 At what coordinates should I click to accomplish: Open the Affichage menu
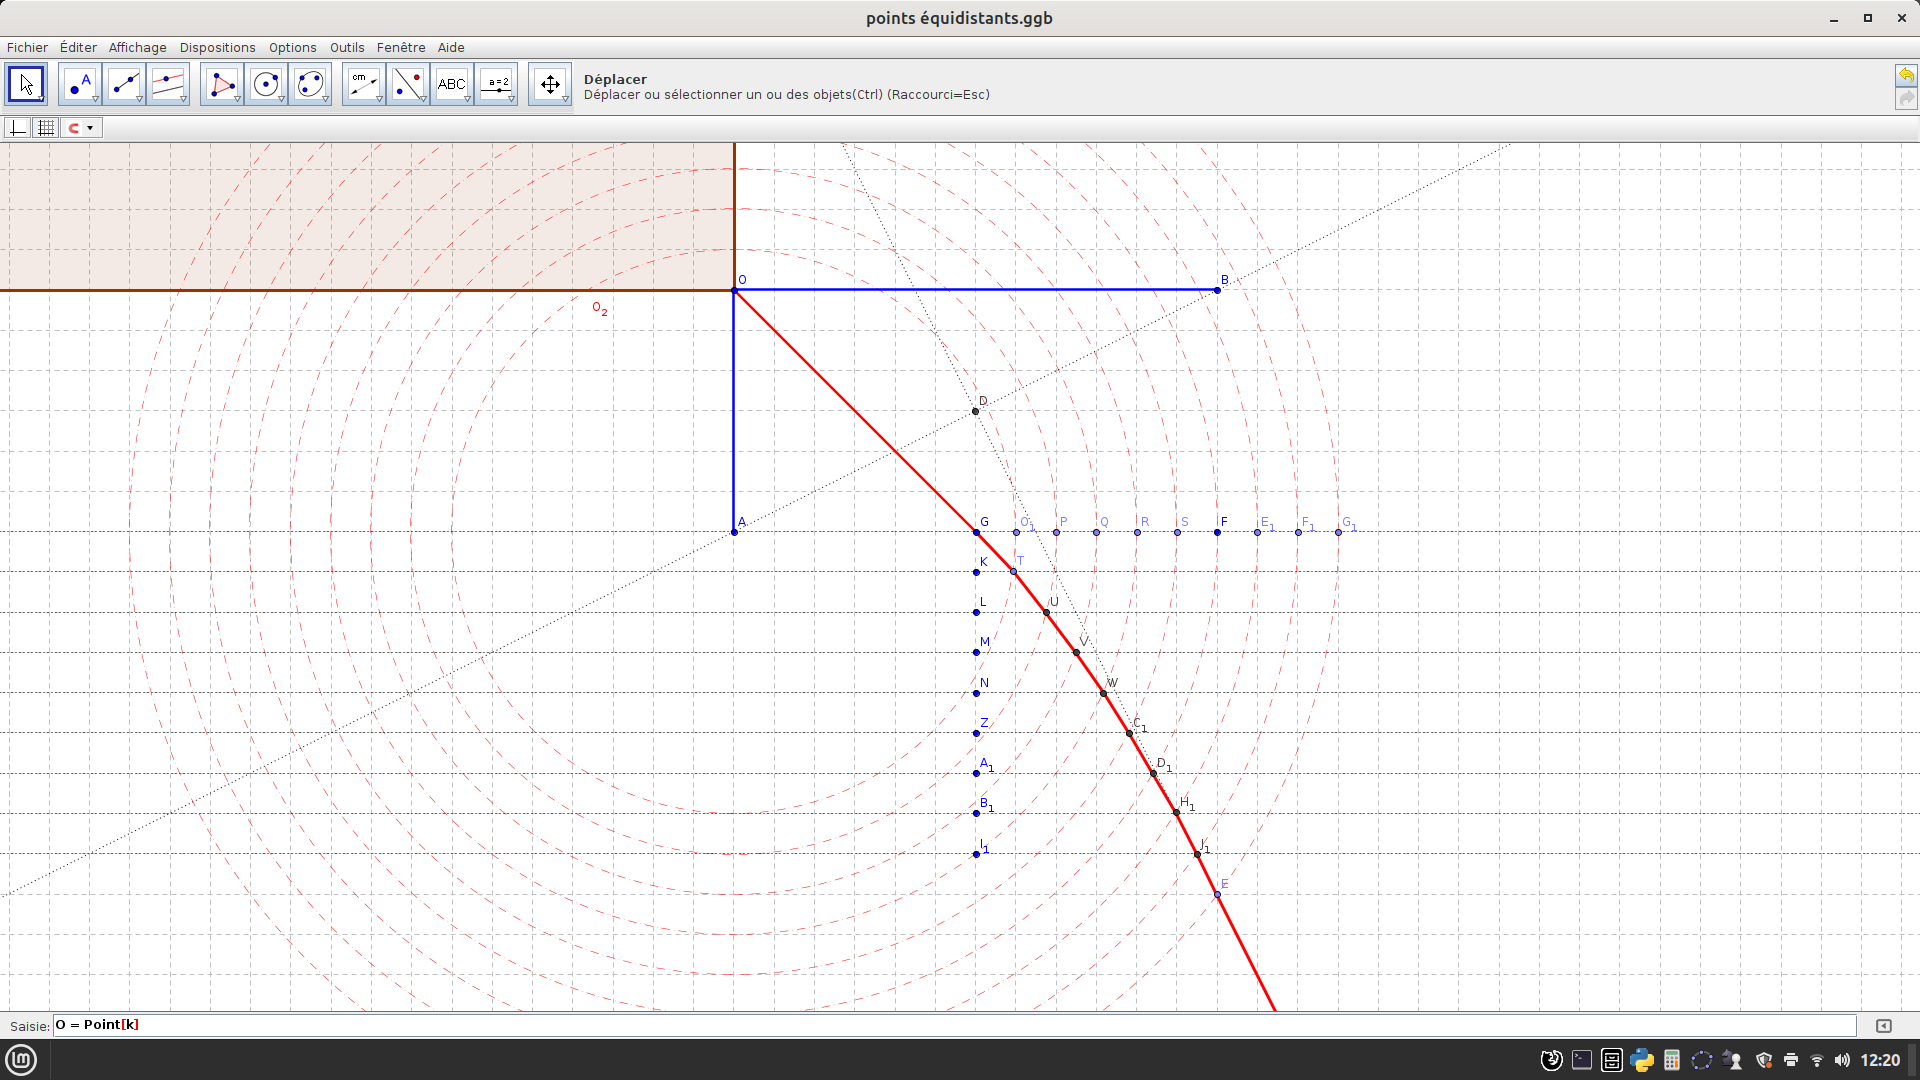click(x=137, y=47)
